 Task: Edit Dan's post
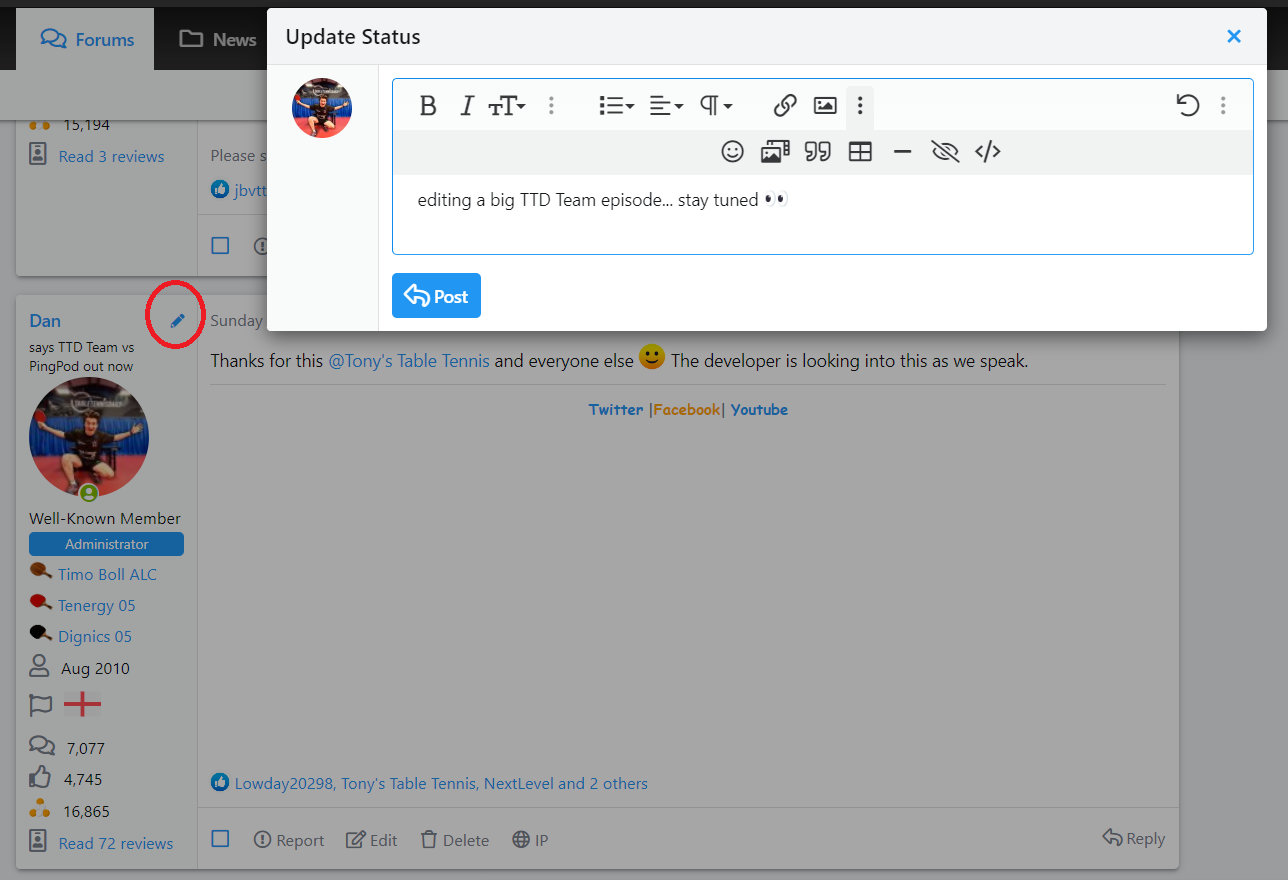(x=372, y=840)
